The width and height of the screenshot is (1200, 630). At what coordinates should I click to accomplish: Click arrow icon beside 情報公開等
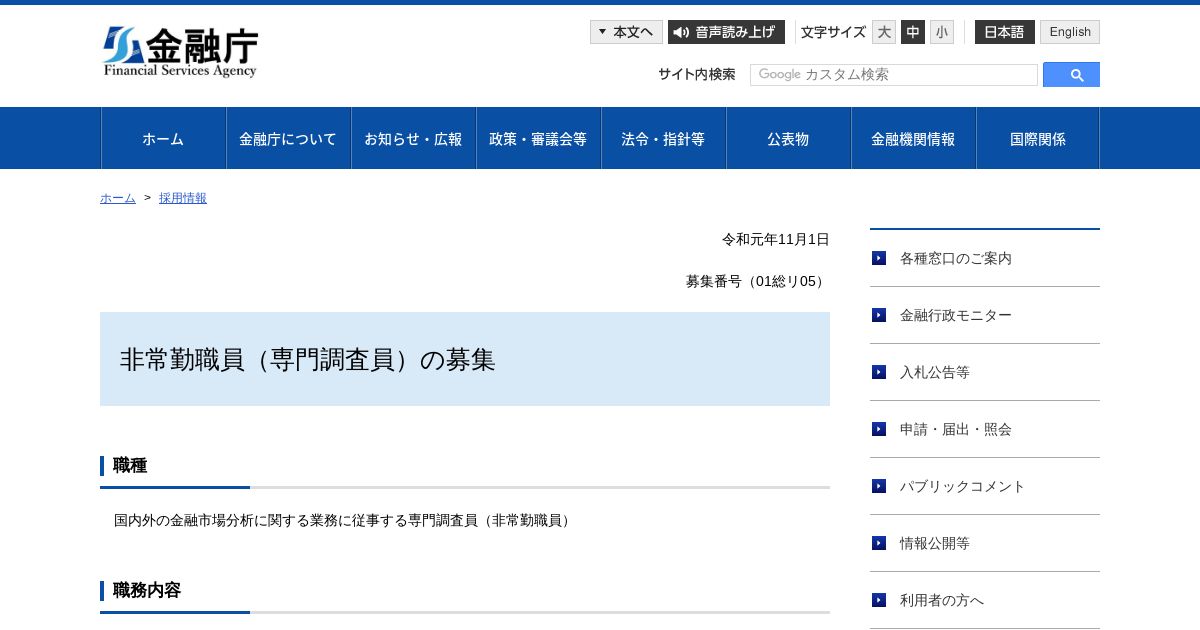[x=879, y=543]
